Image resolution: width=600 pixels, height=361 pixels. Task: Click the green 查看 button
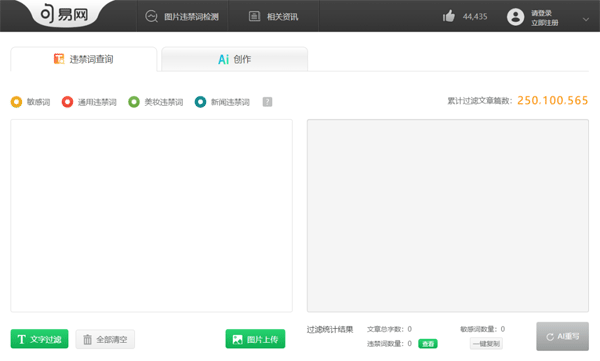[428, 344]
